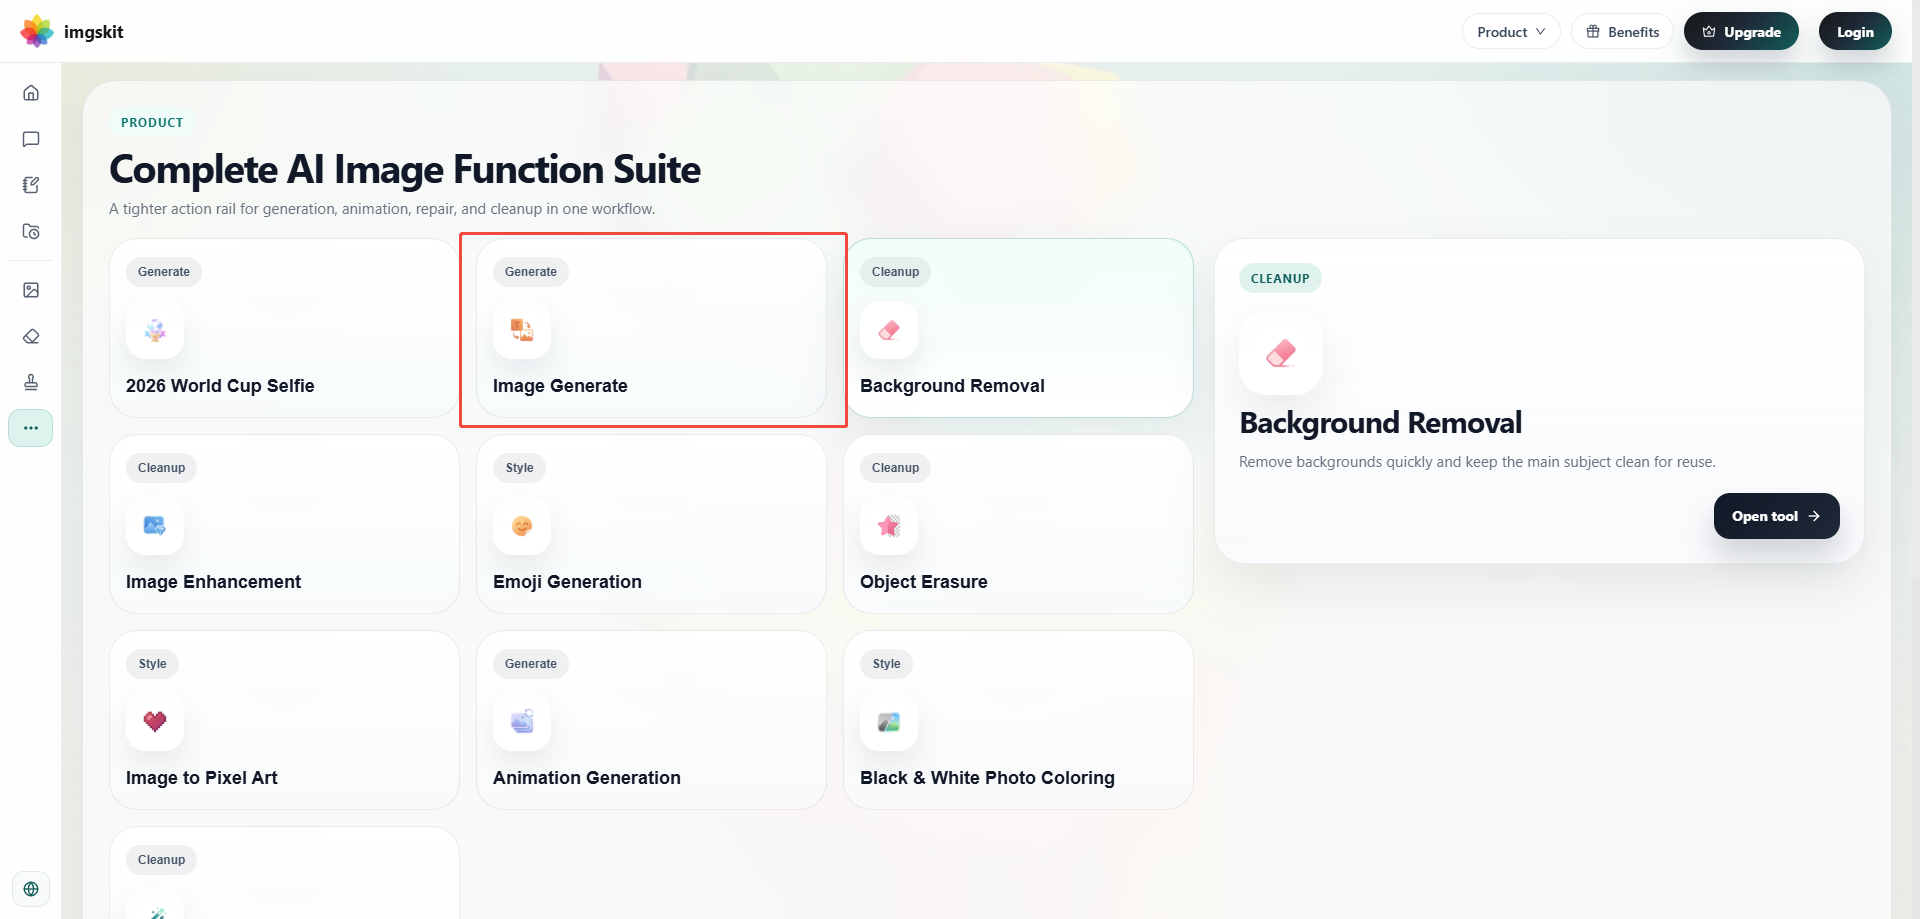Click the globe language icon

pos(31,889)
